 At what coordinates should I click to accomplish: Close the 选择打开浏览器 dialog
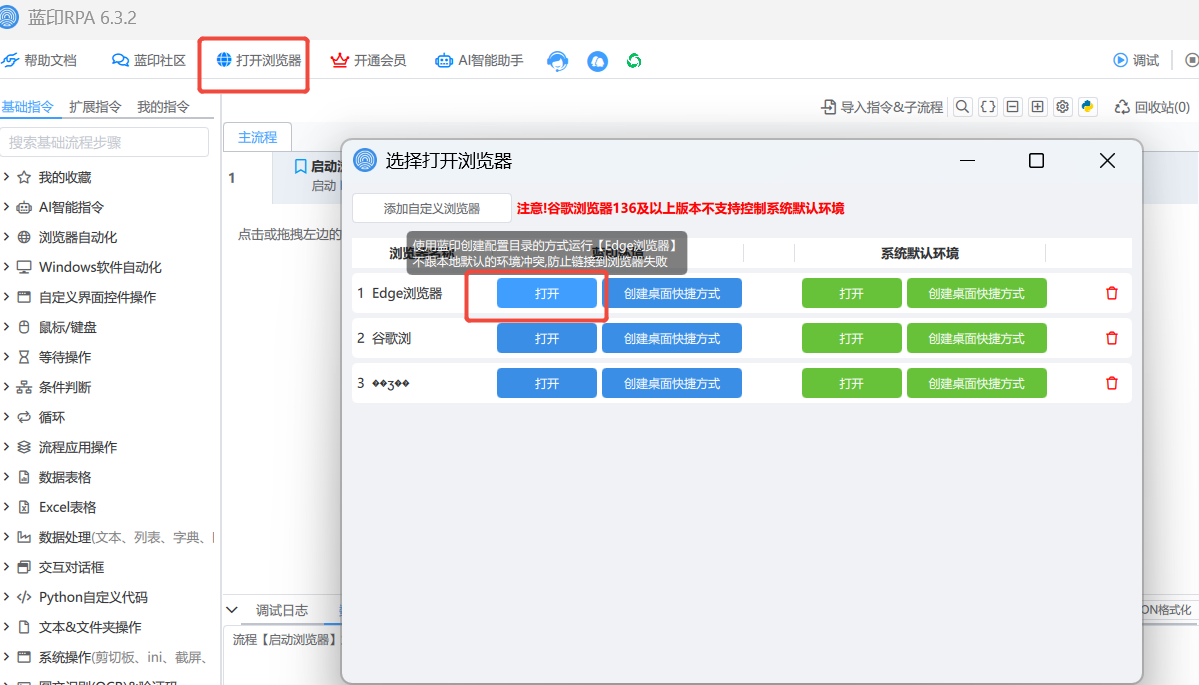(x=1107, y=161)
